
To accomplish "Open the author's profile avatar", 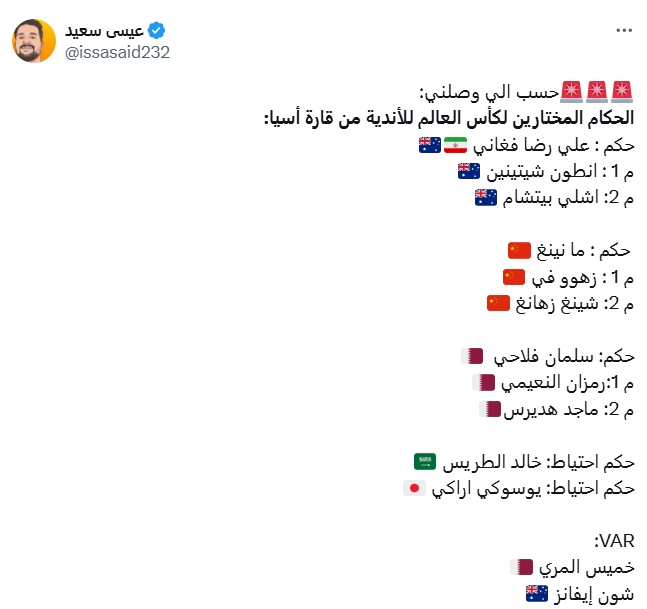I will click(34, 40).
